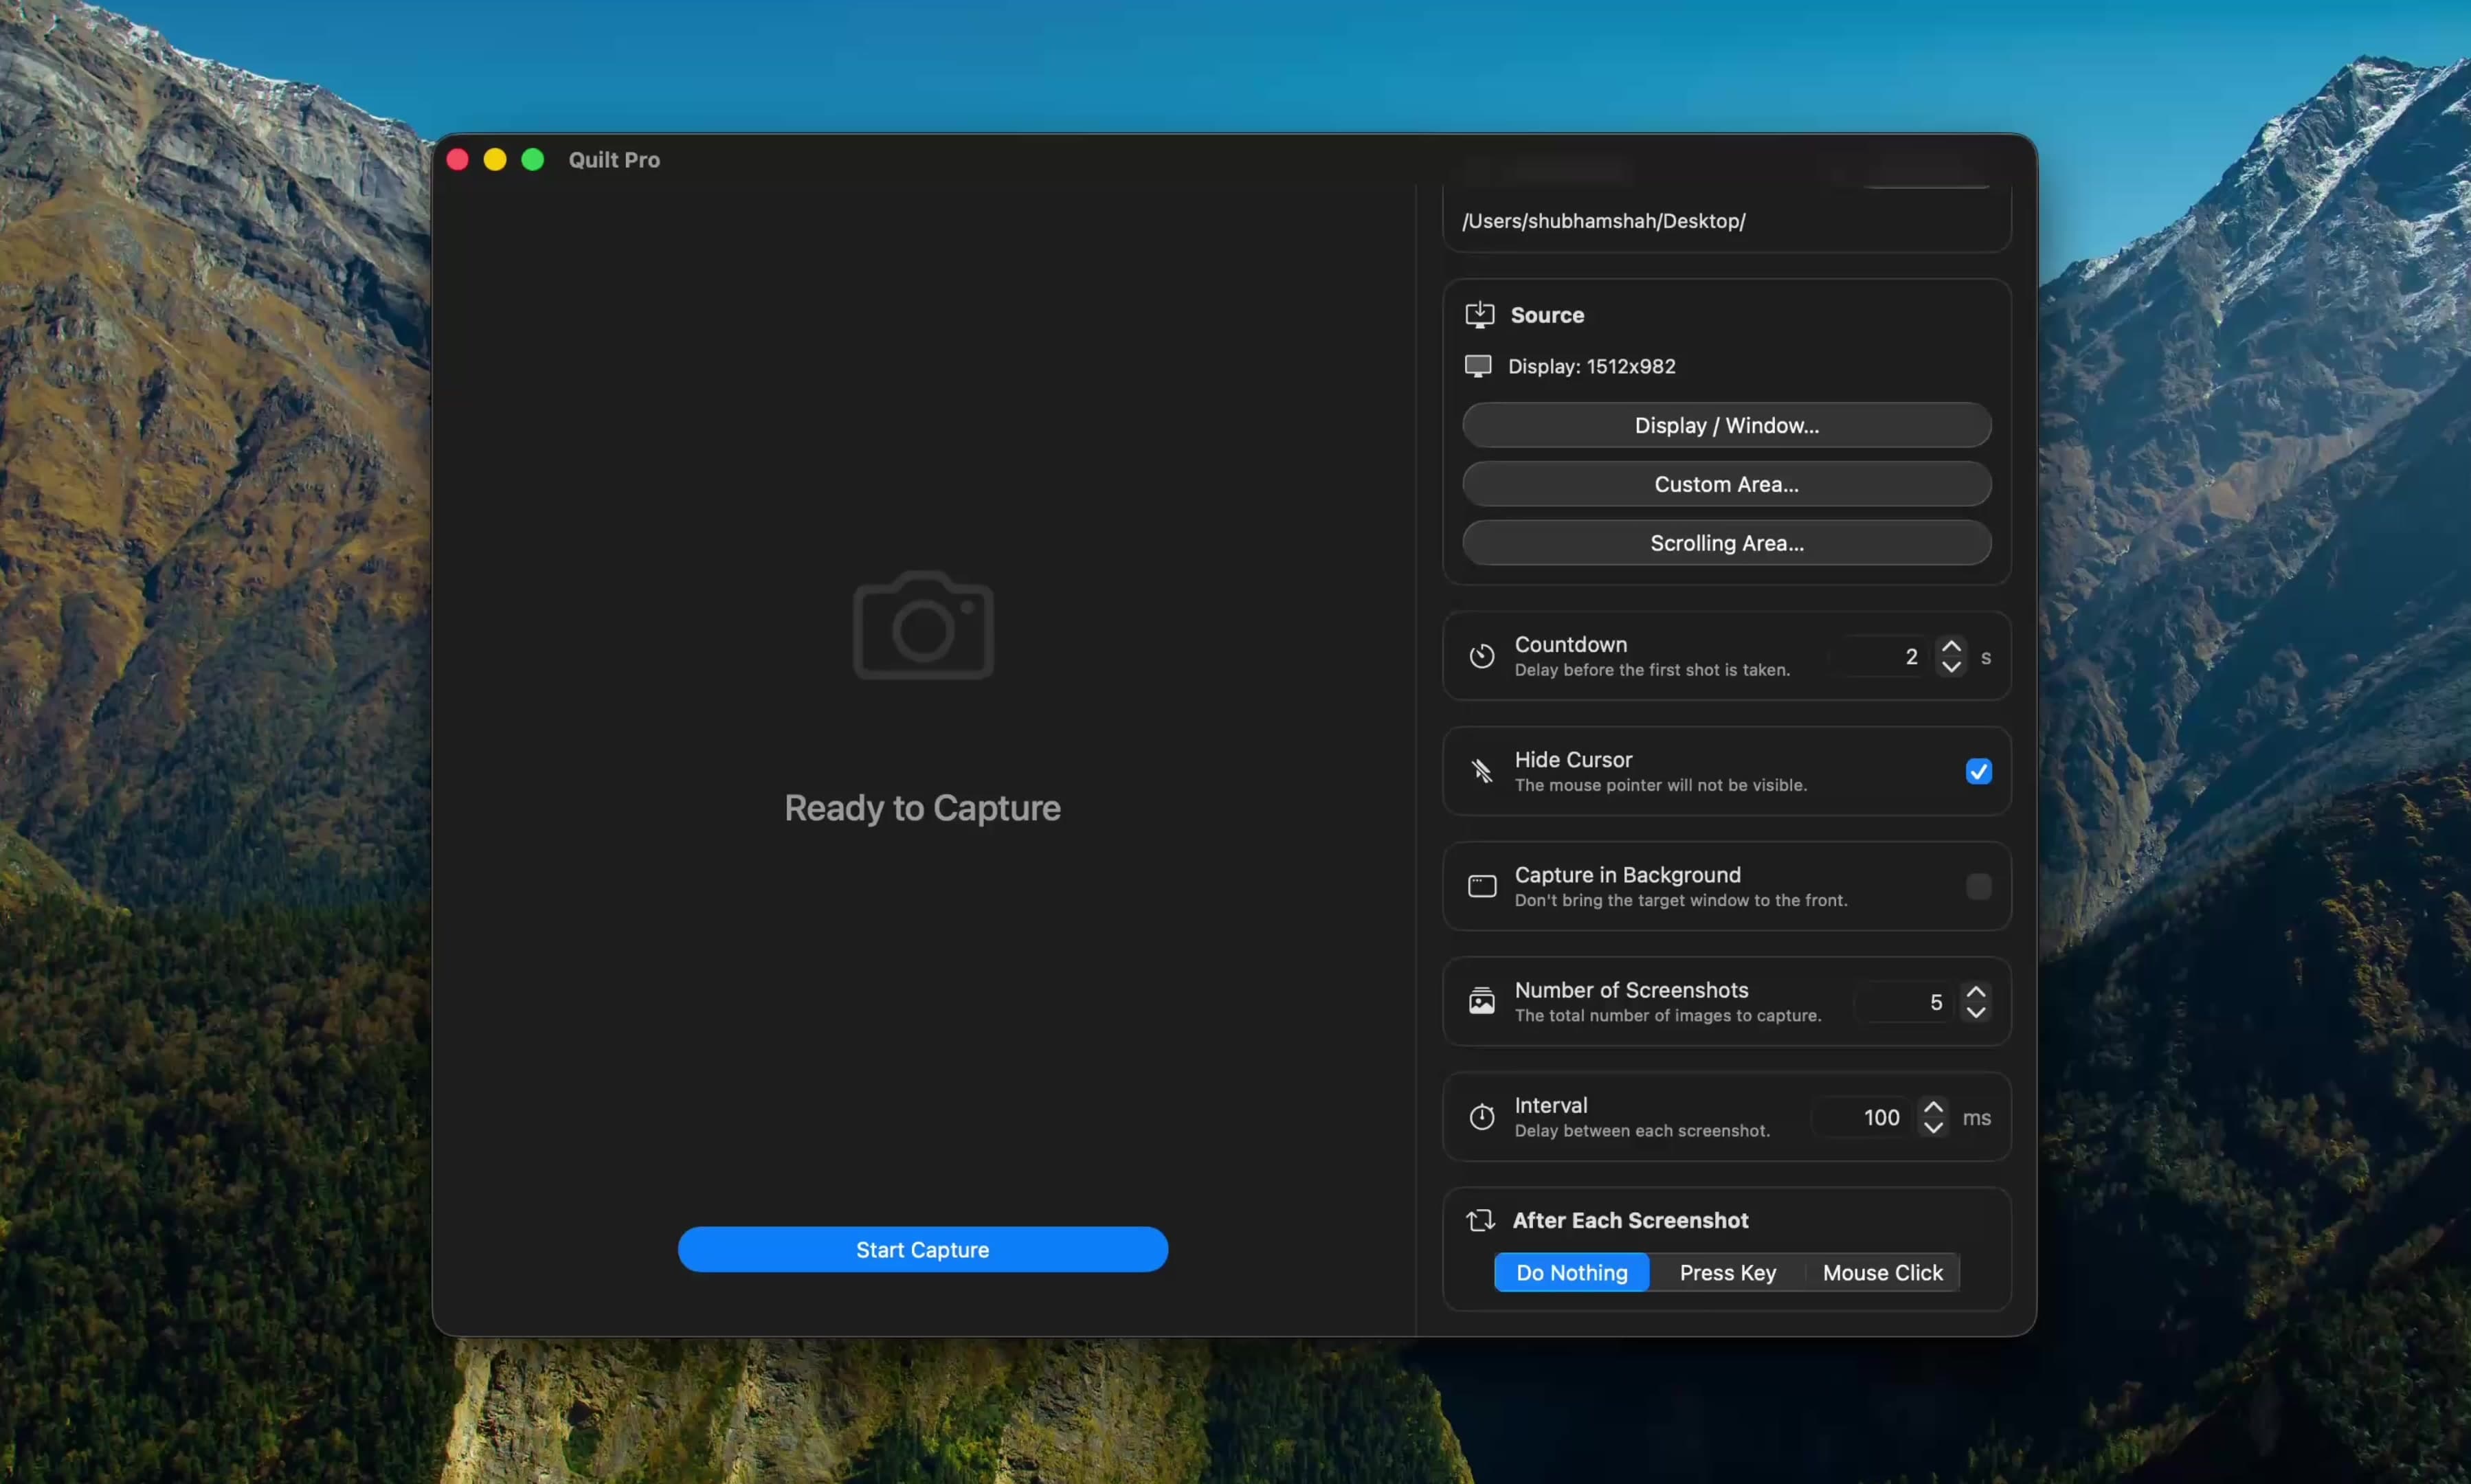The height and width of the screenshot is (1484, 2471).
Task: Open the Scrolling Area… source picker
Action: coord(1727,543)
